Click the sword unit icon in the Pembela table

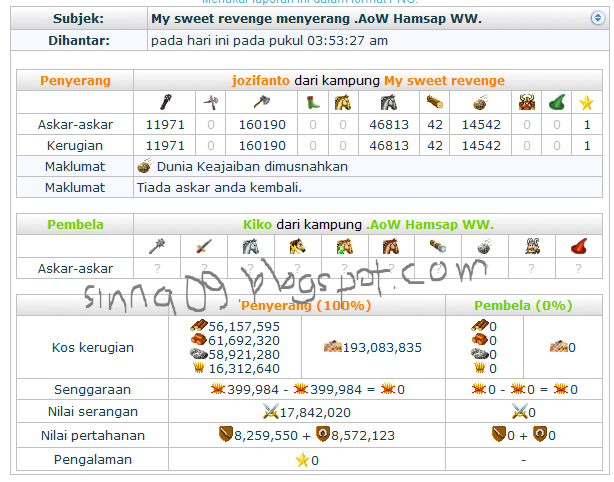point(204,247)
